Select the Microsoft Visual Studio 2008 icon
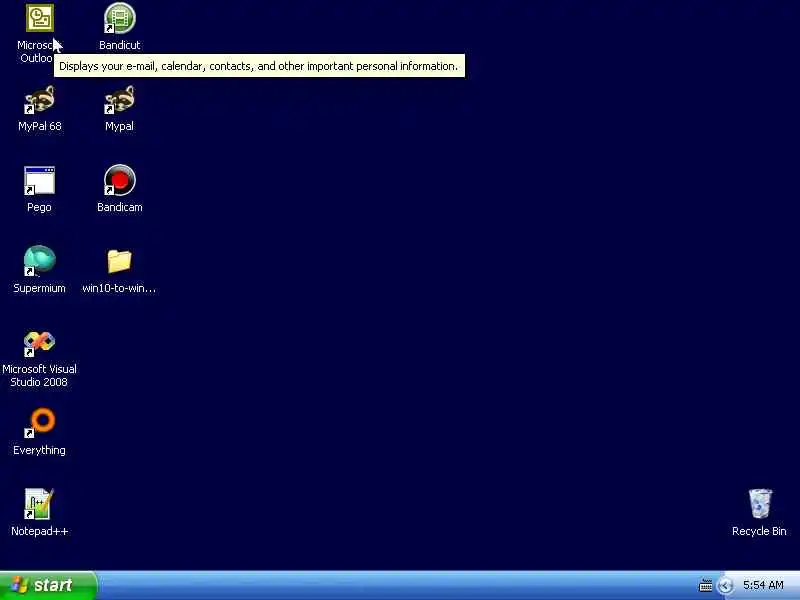This screenshot has height=600, width=800. (39, 343)
